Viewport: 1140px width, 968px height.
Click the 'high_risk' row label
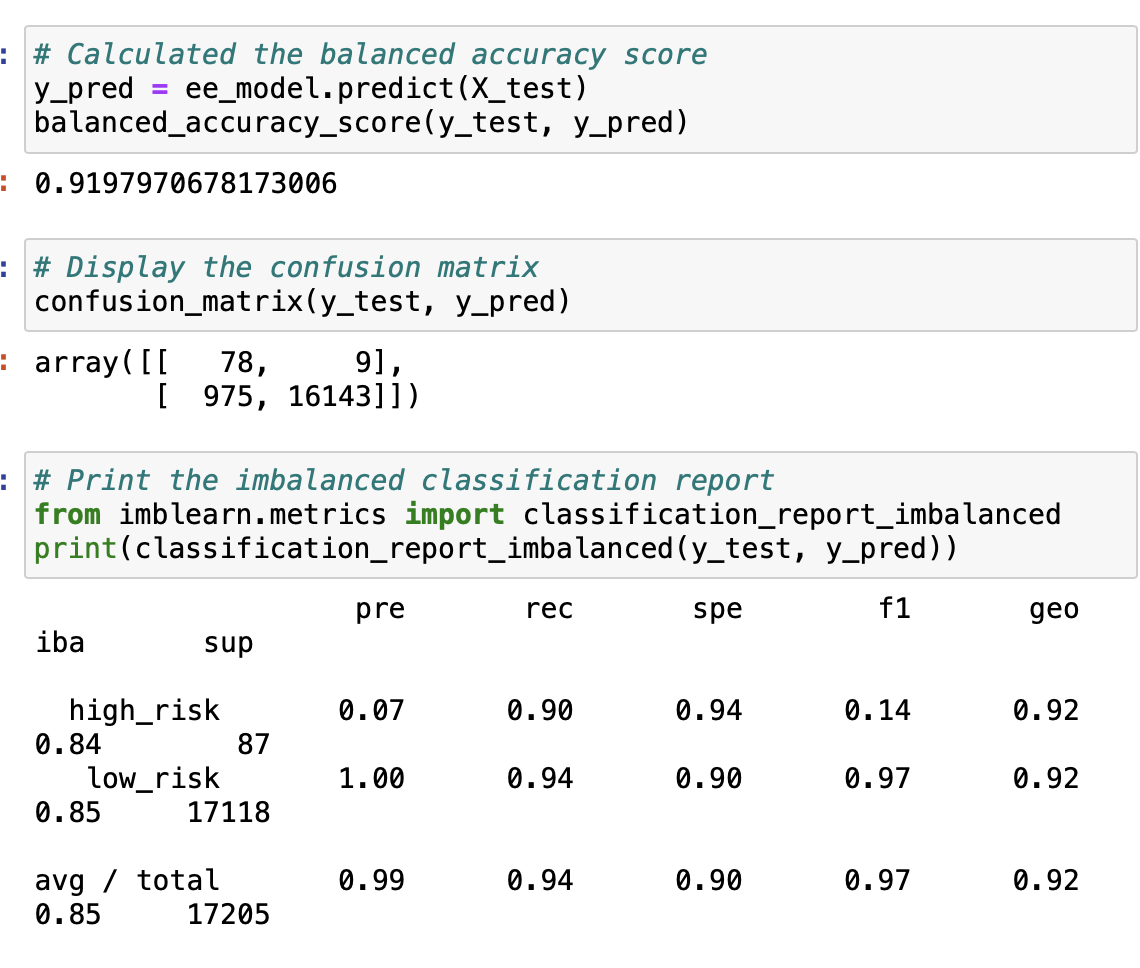click(144, 711)
